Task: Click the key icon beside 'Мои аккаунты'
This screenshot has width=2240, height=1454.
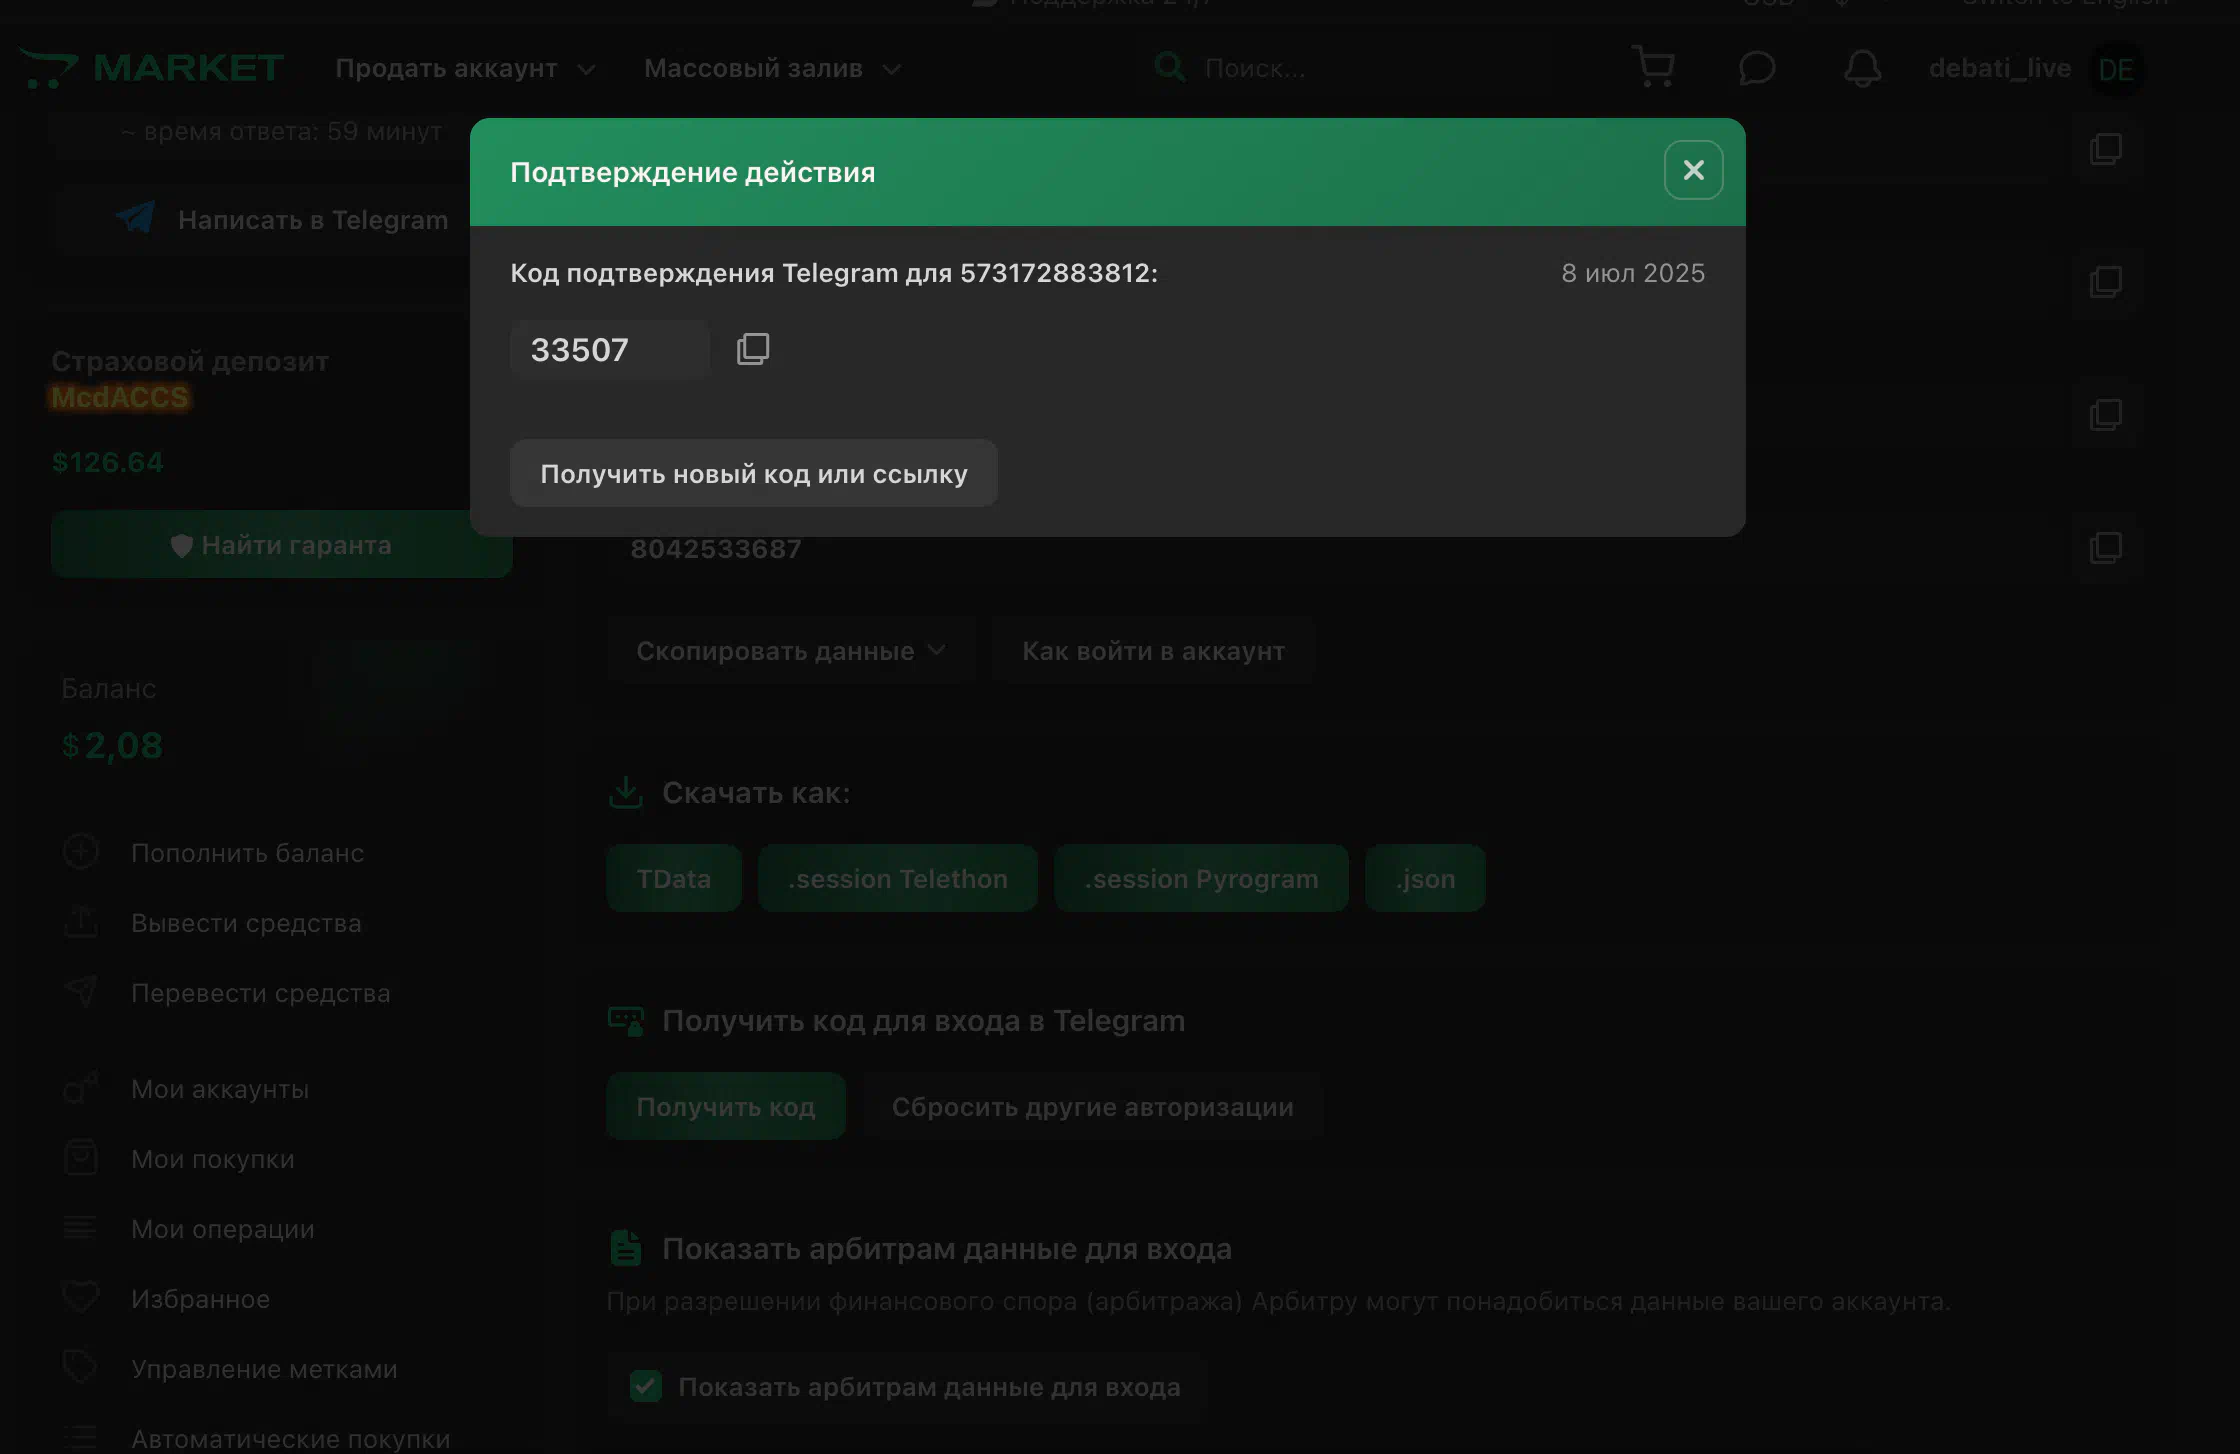Action: tap(81, 1087)
